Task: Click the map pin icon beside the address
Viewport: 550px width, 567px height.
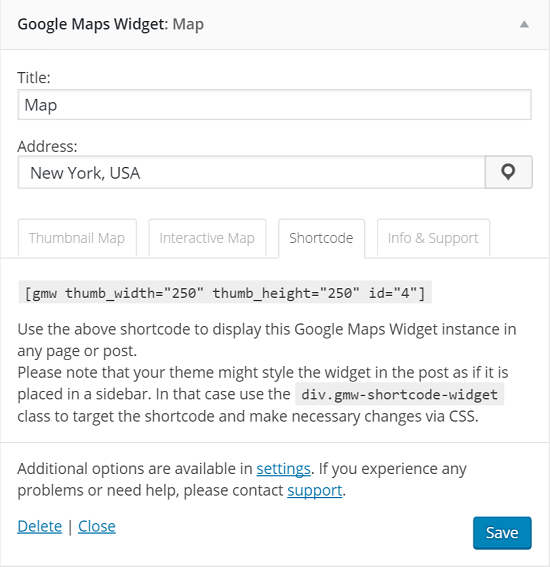Action: point(508,172)
